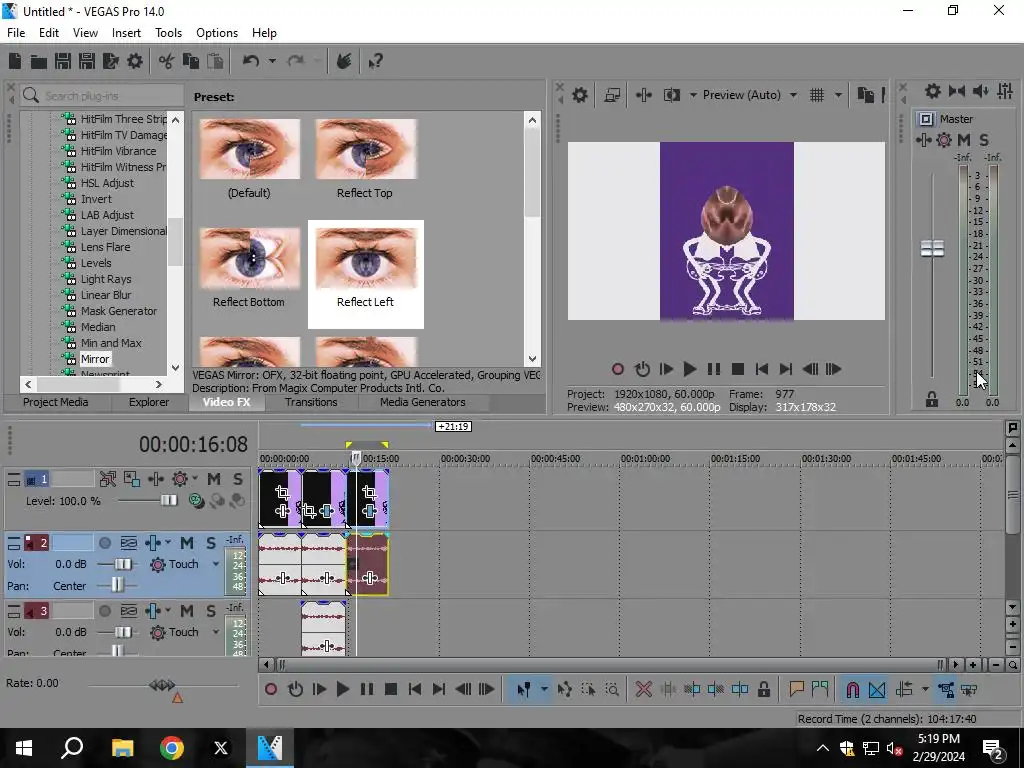Click the Lock event padlock icon
Image resolution: width=1024 pixels, height=768 pixels.
763,690
